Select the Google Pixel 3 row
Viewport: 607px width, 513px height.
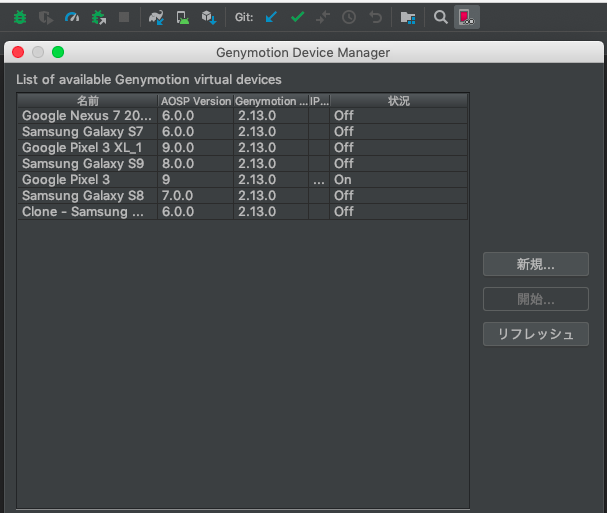tap(242, 180)
